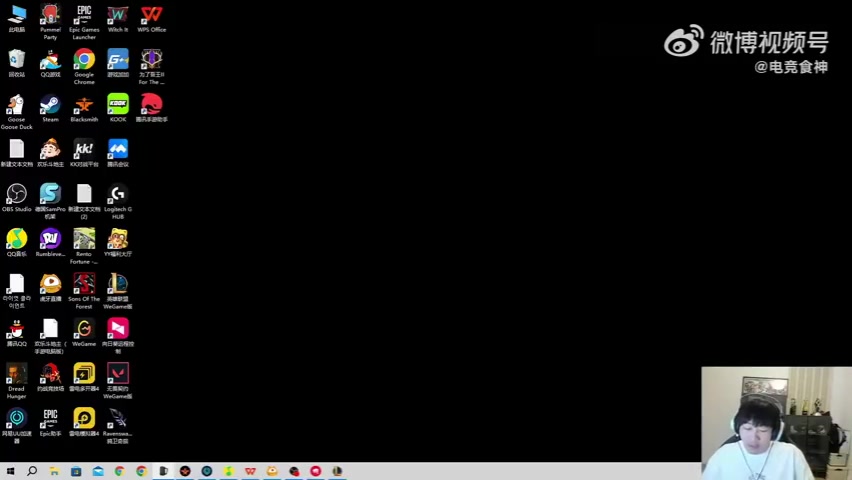Open File Explorer from the taskbar

tap(54, 471)
